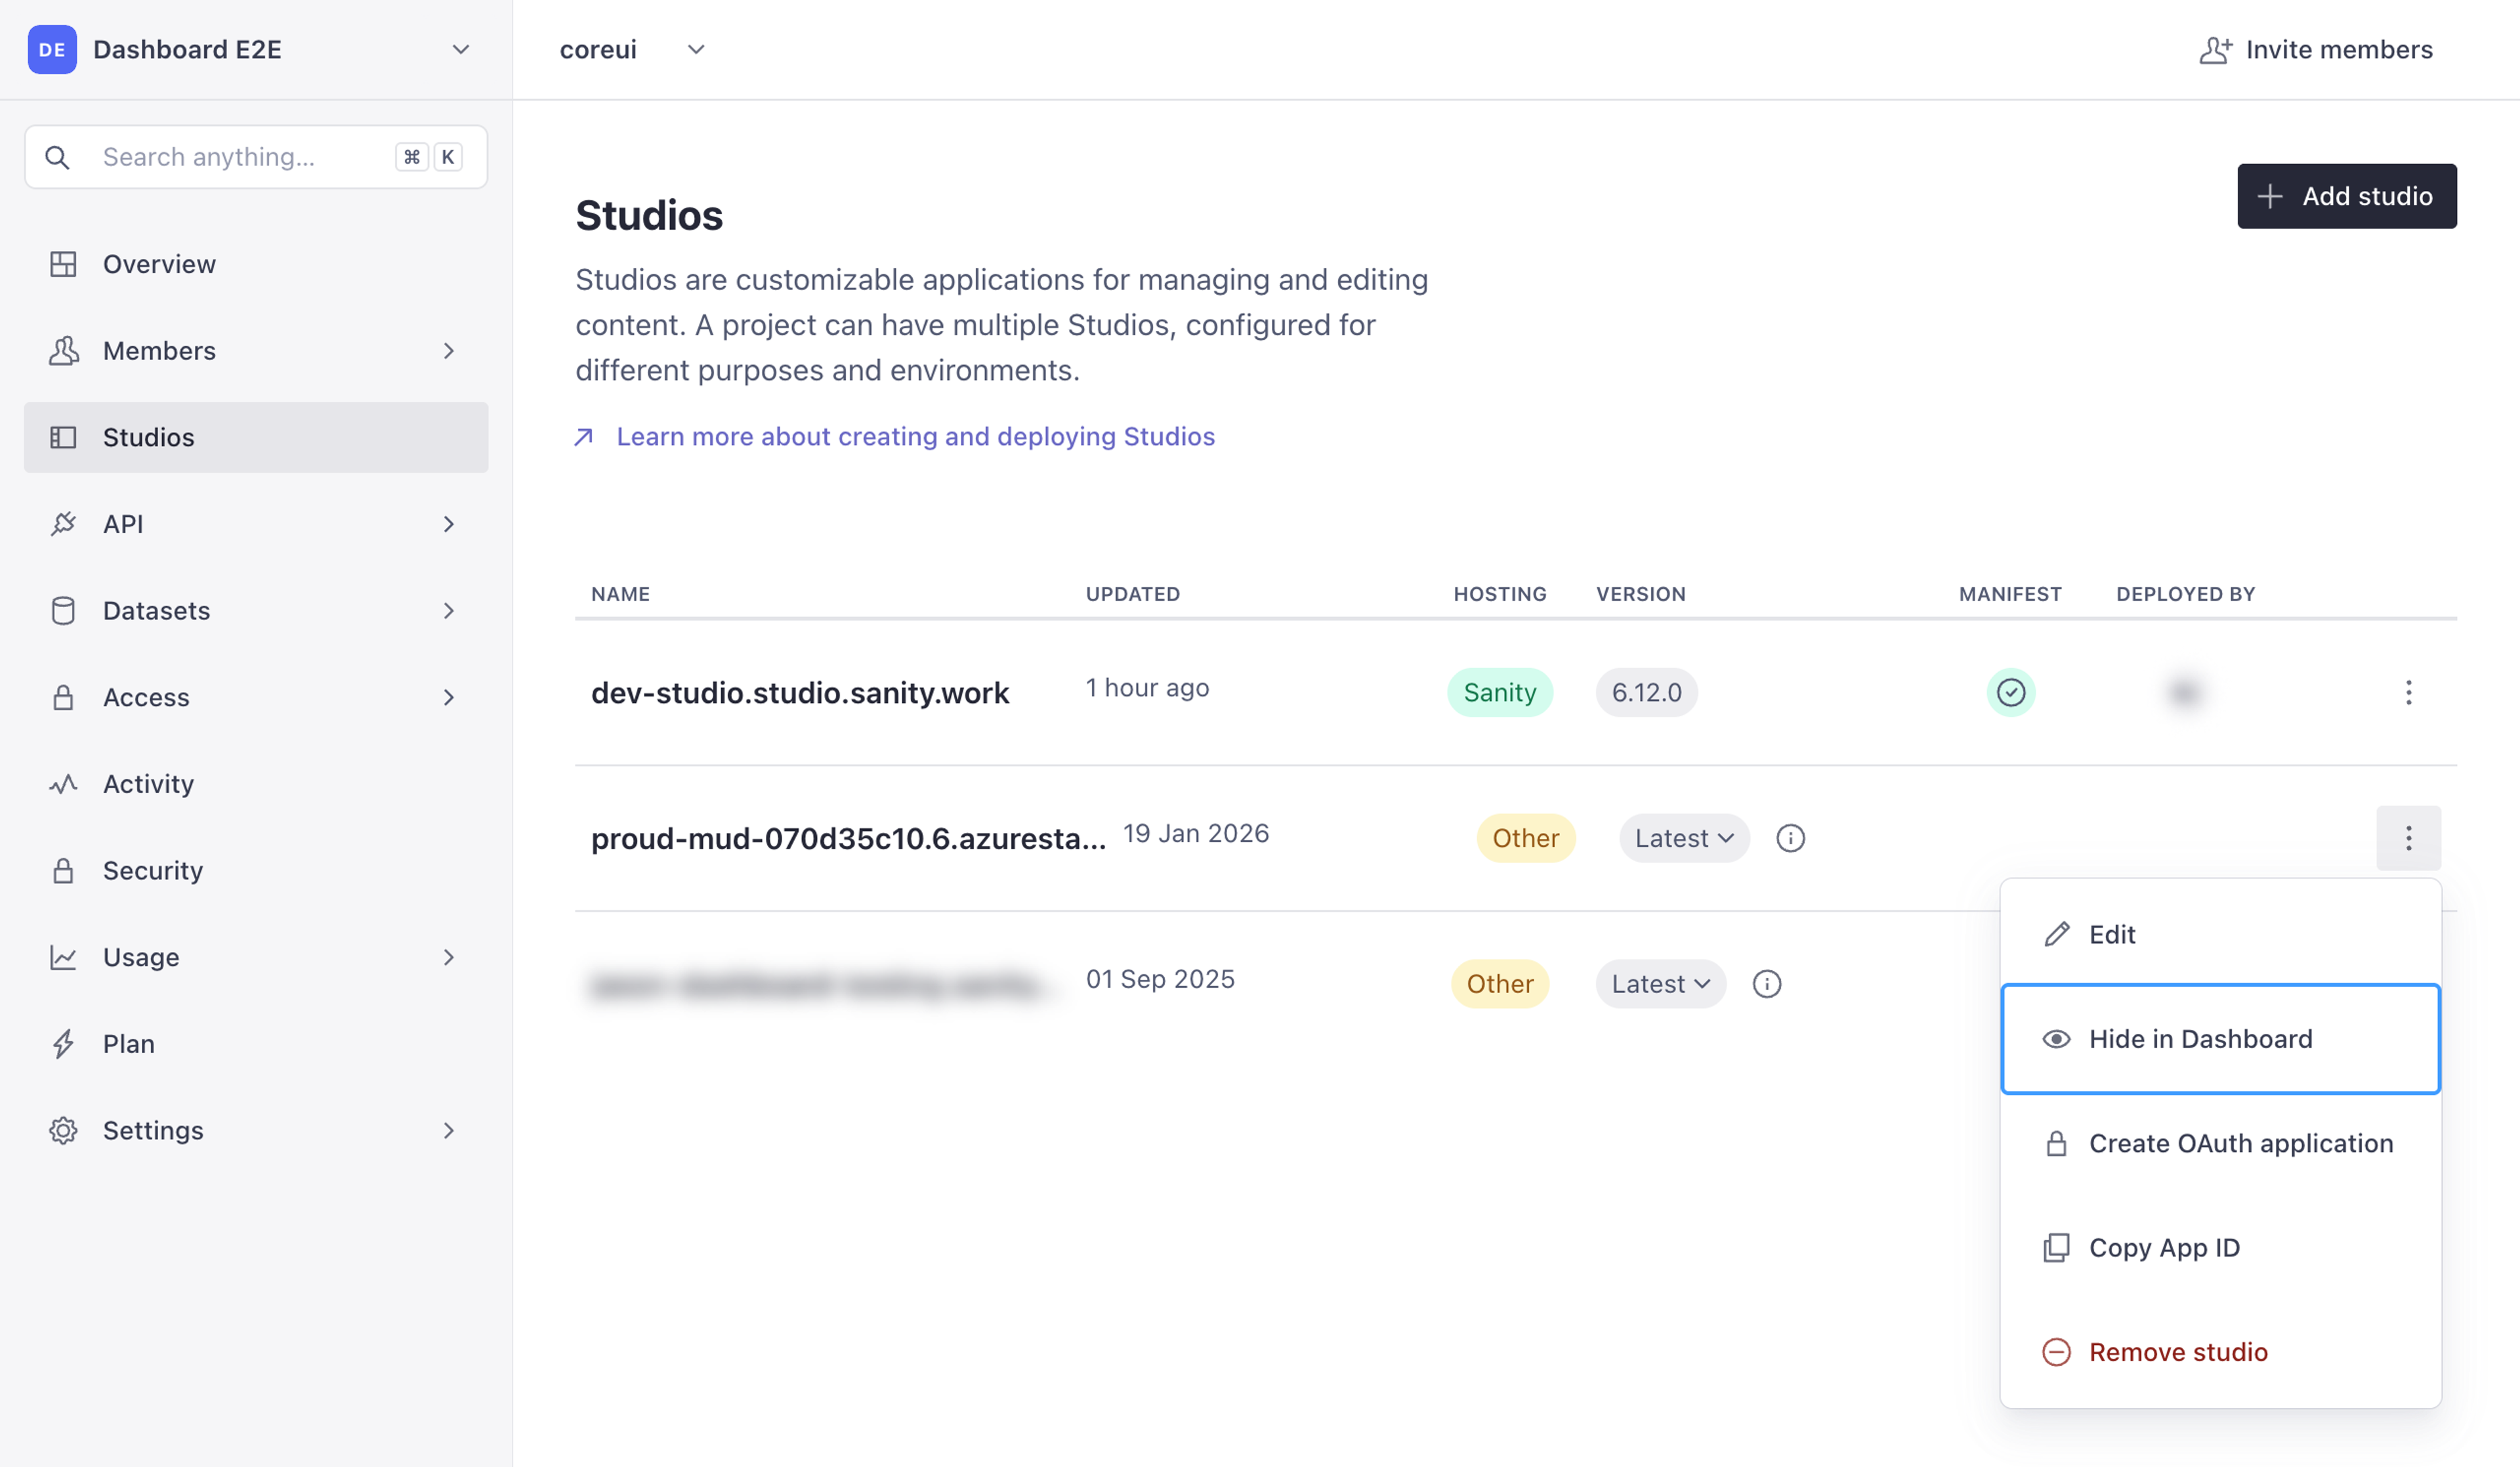Select Remove studio in the menu
This screenshot has width=2520, height=1467.
coord(2219,1352)
